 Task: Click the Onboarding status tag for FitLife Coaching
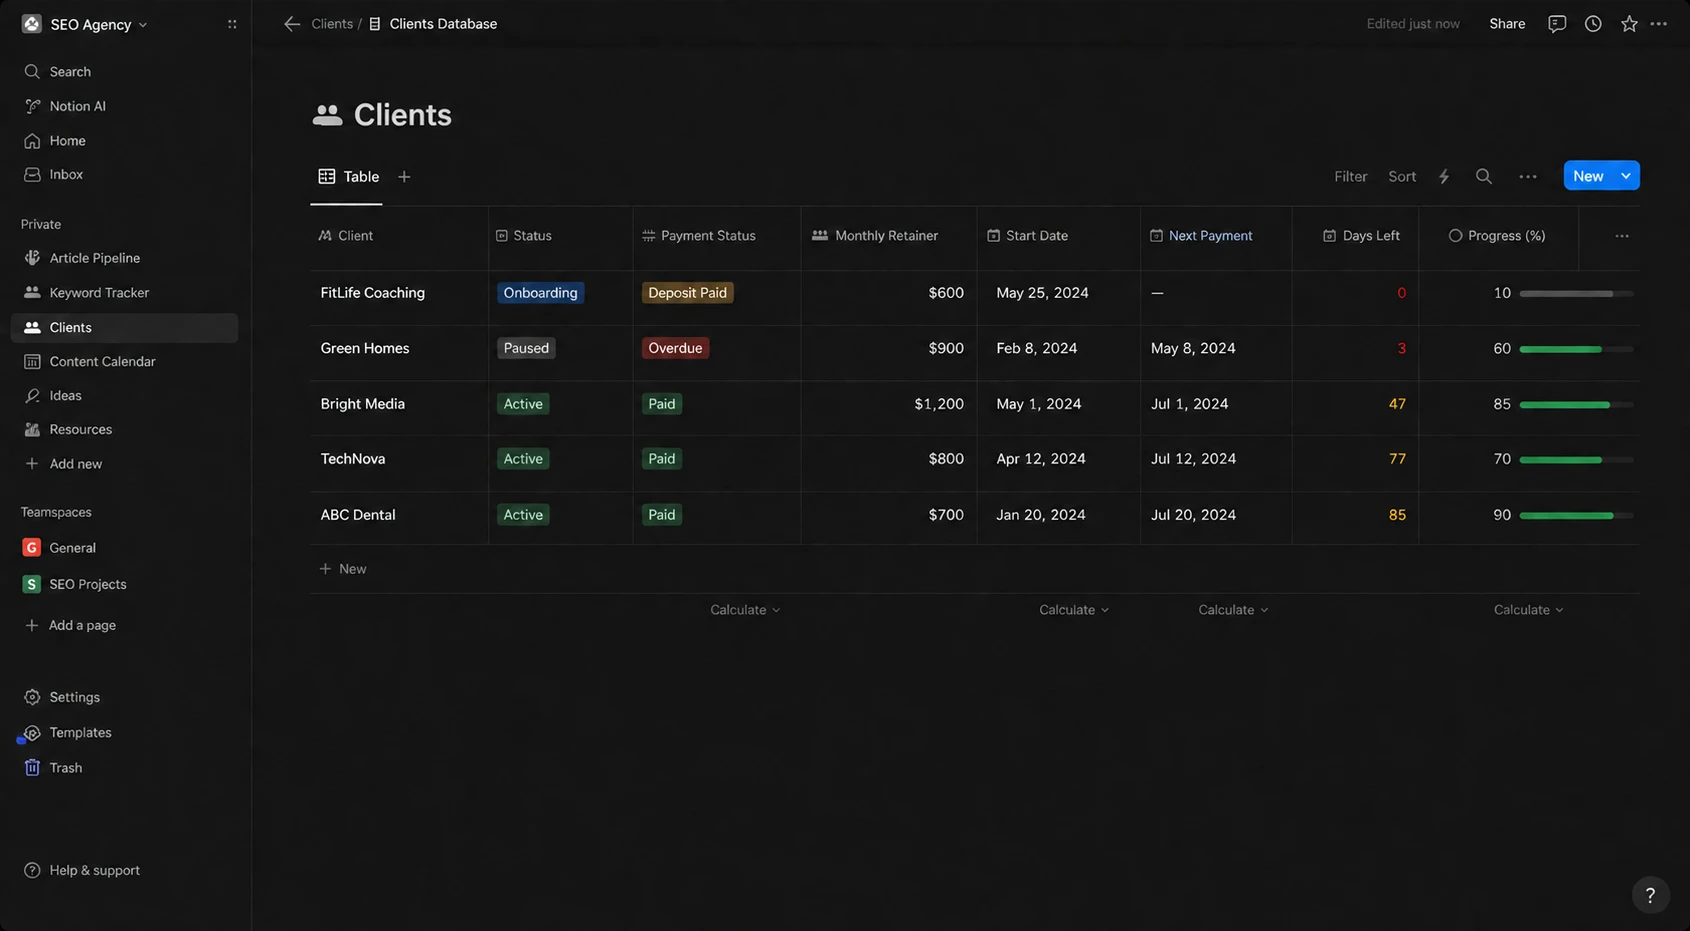coord(540,293)
